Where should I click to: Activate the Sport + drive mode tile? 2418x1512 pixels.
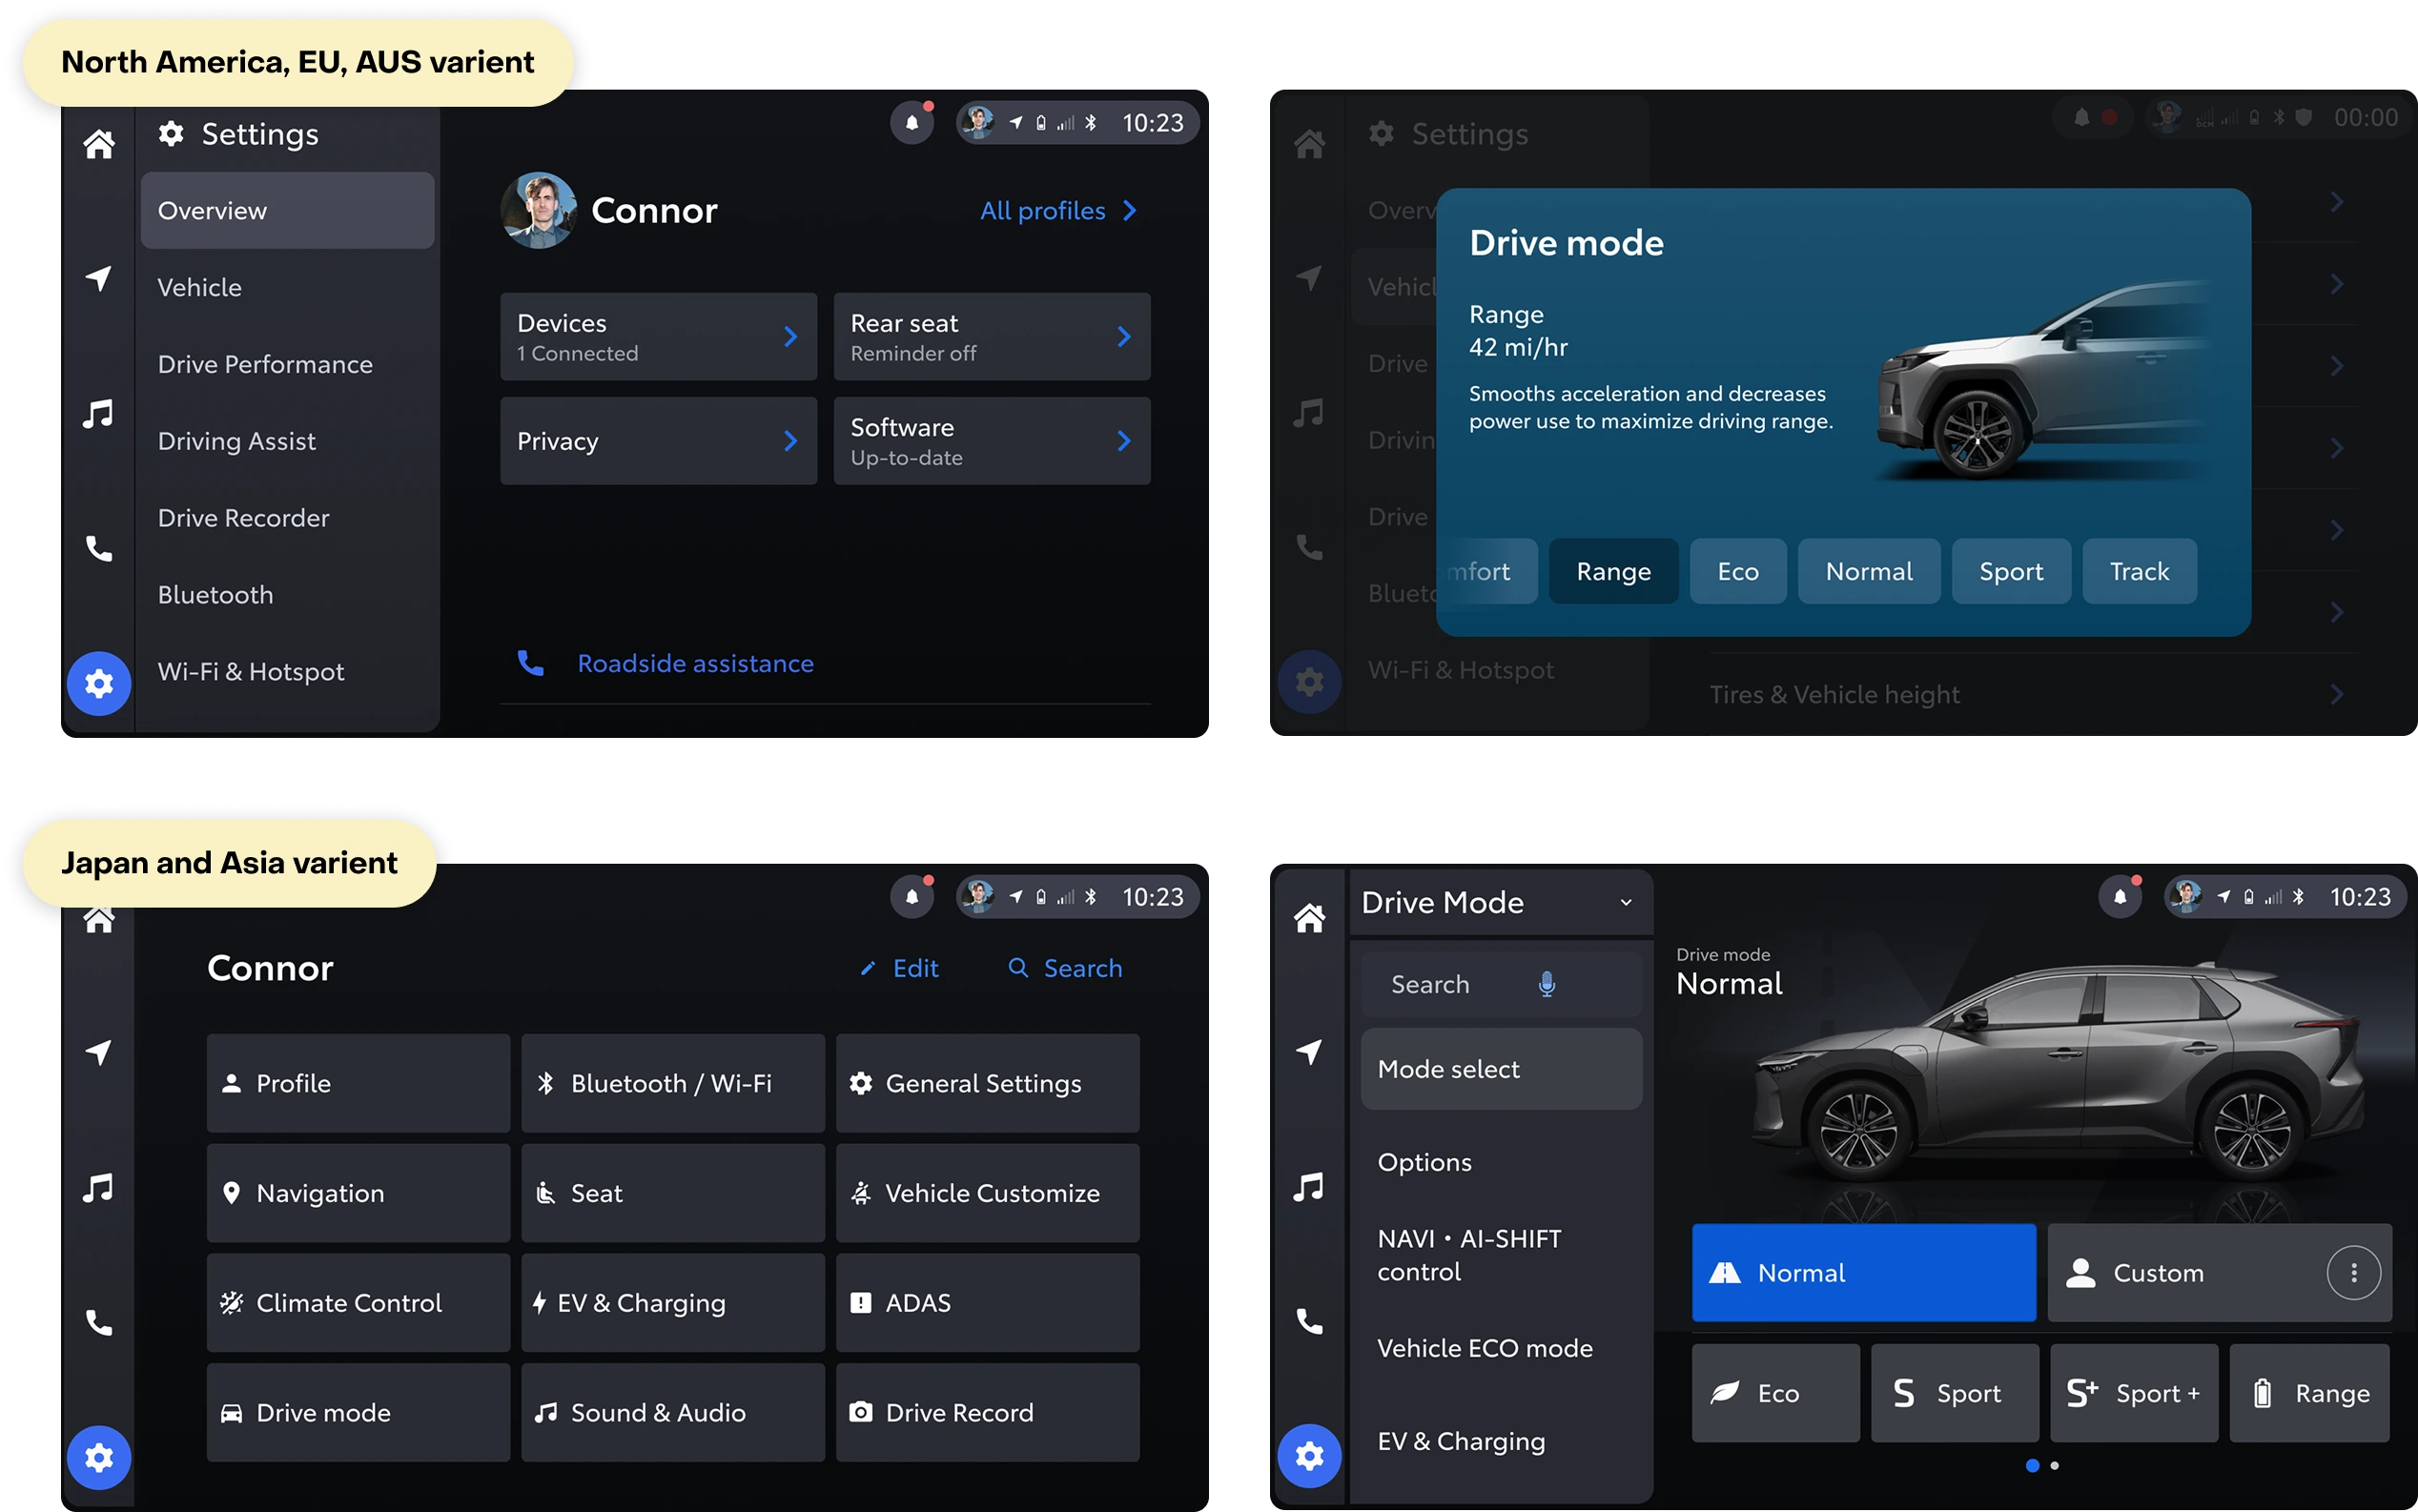pos(2133,1393)
